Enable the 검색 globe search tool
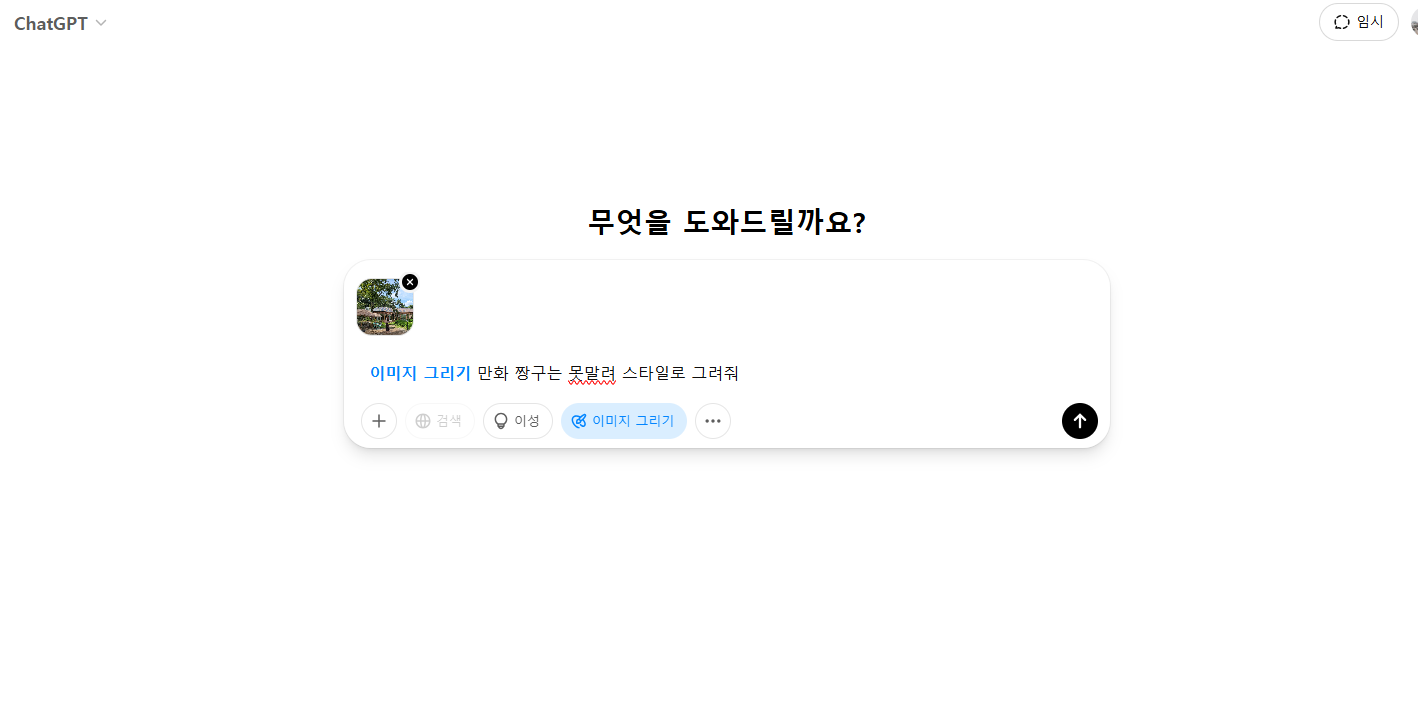1418x718 pixels. [x=440, y=421]
